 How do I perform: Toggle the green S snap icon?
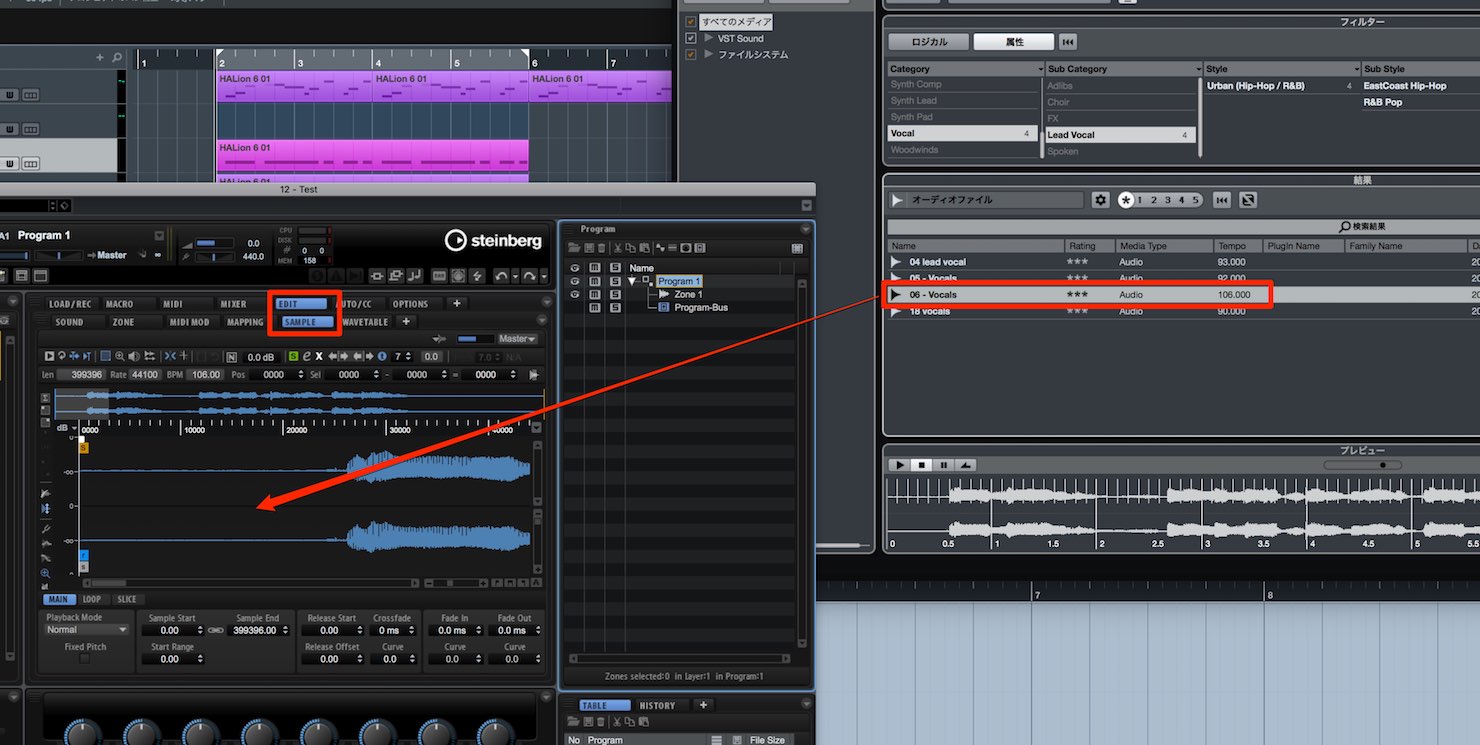click(x=293, y=356)
